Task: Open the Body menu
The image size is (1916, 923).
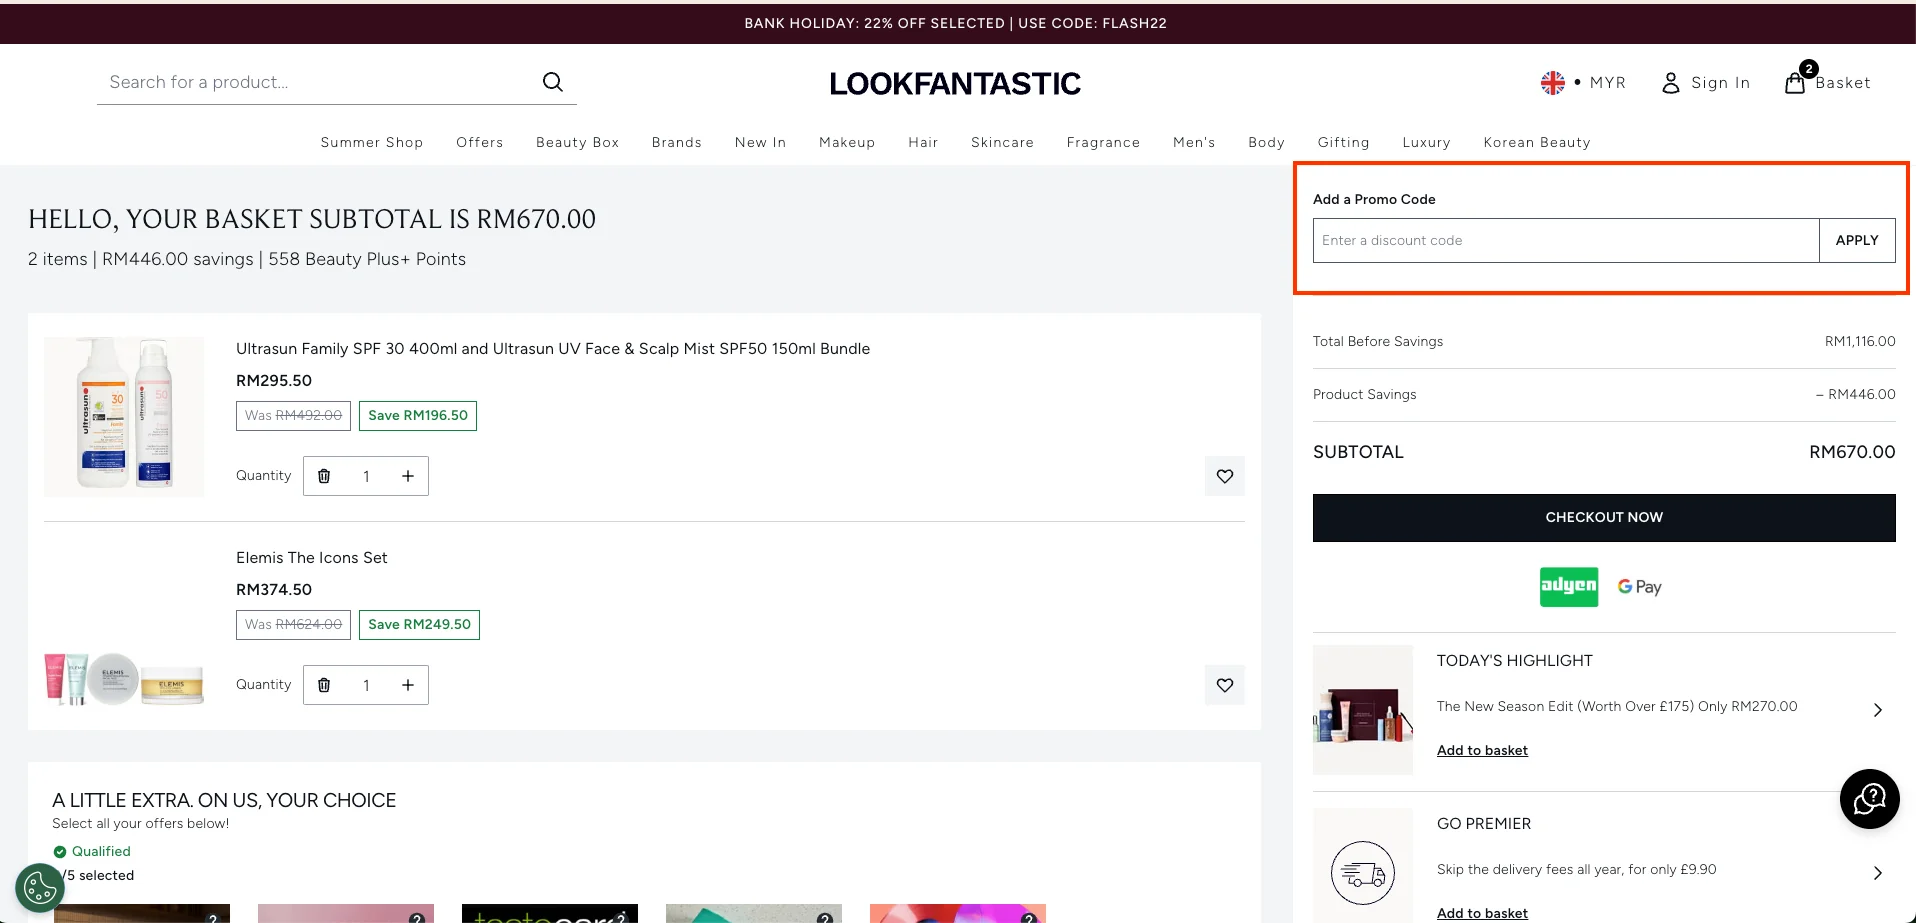Action: 1266,142
